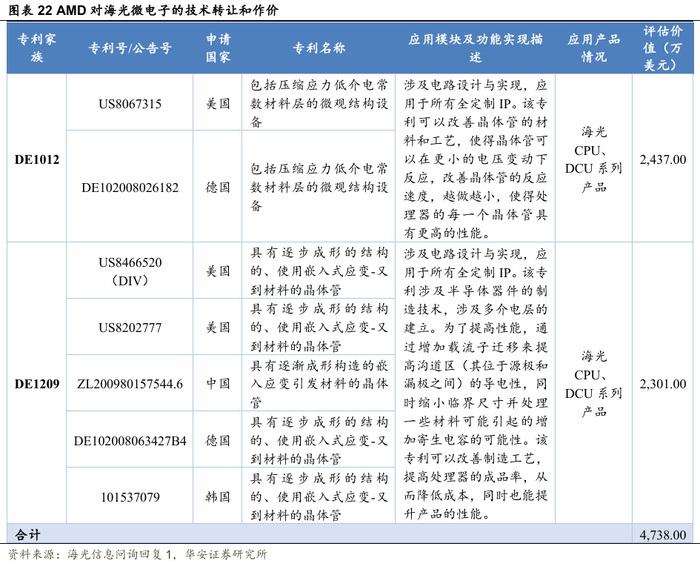Click the '应用产品情况' column header
Screen dimensions: 700x564
[594, 48]
